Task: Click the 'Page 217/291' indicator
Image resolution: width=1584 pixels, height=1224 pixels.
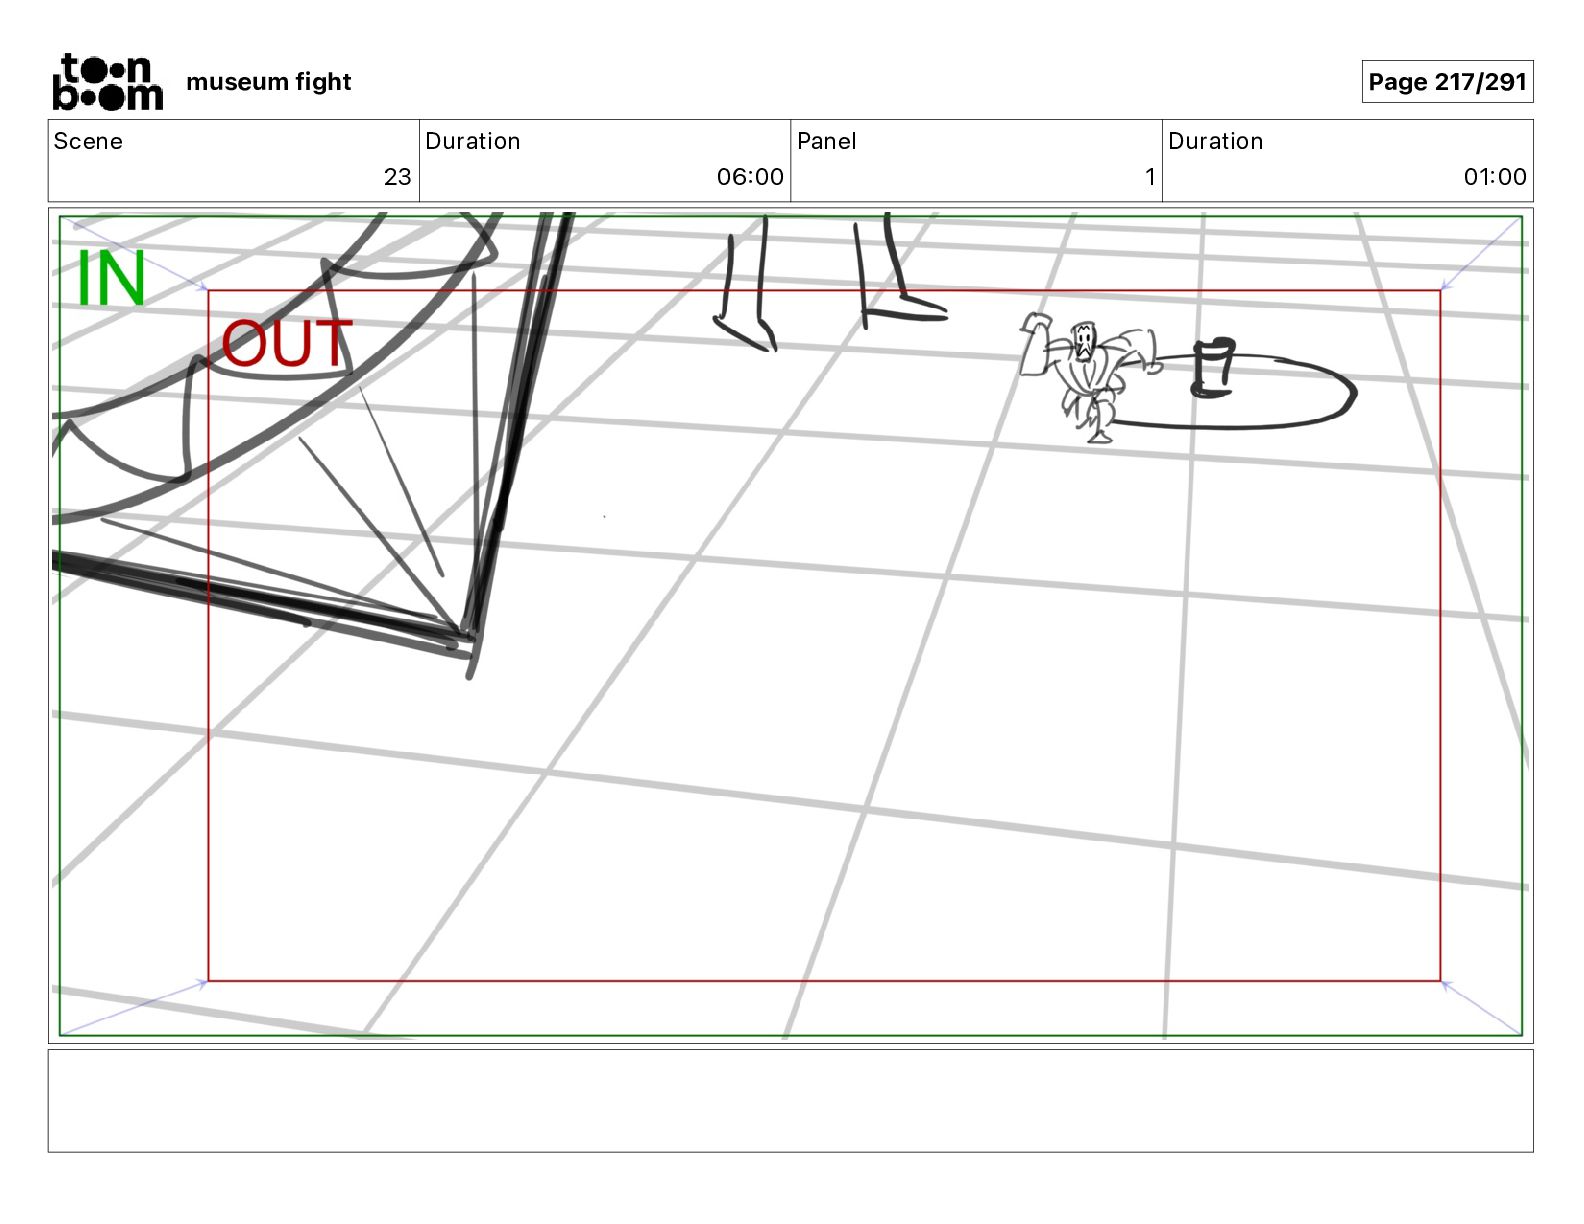Action: coord(1447,82)
